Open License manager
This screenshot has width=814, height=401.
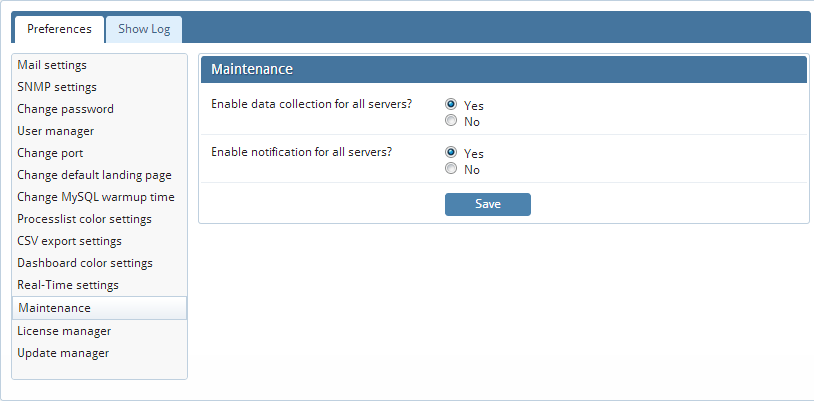coord(64,331)
